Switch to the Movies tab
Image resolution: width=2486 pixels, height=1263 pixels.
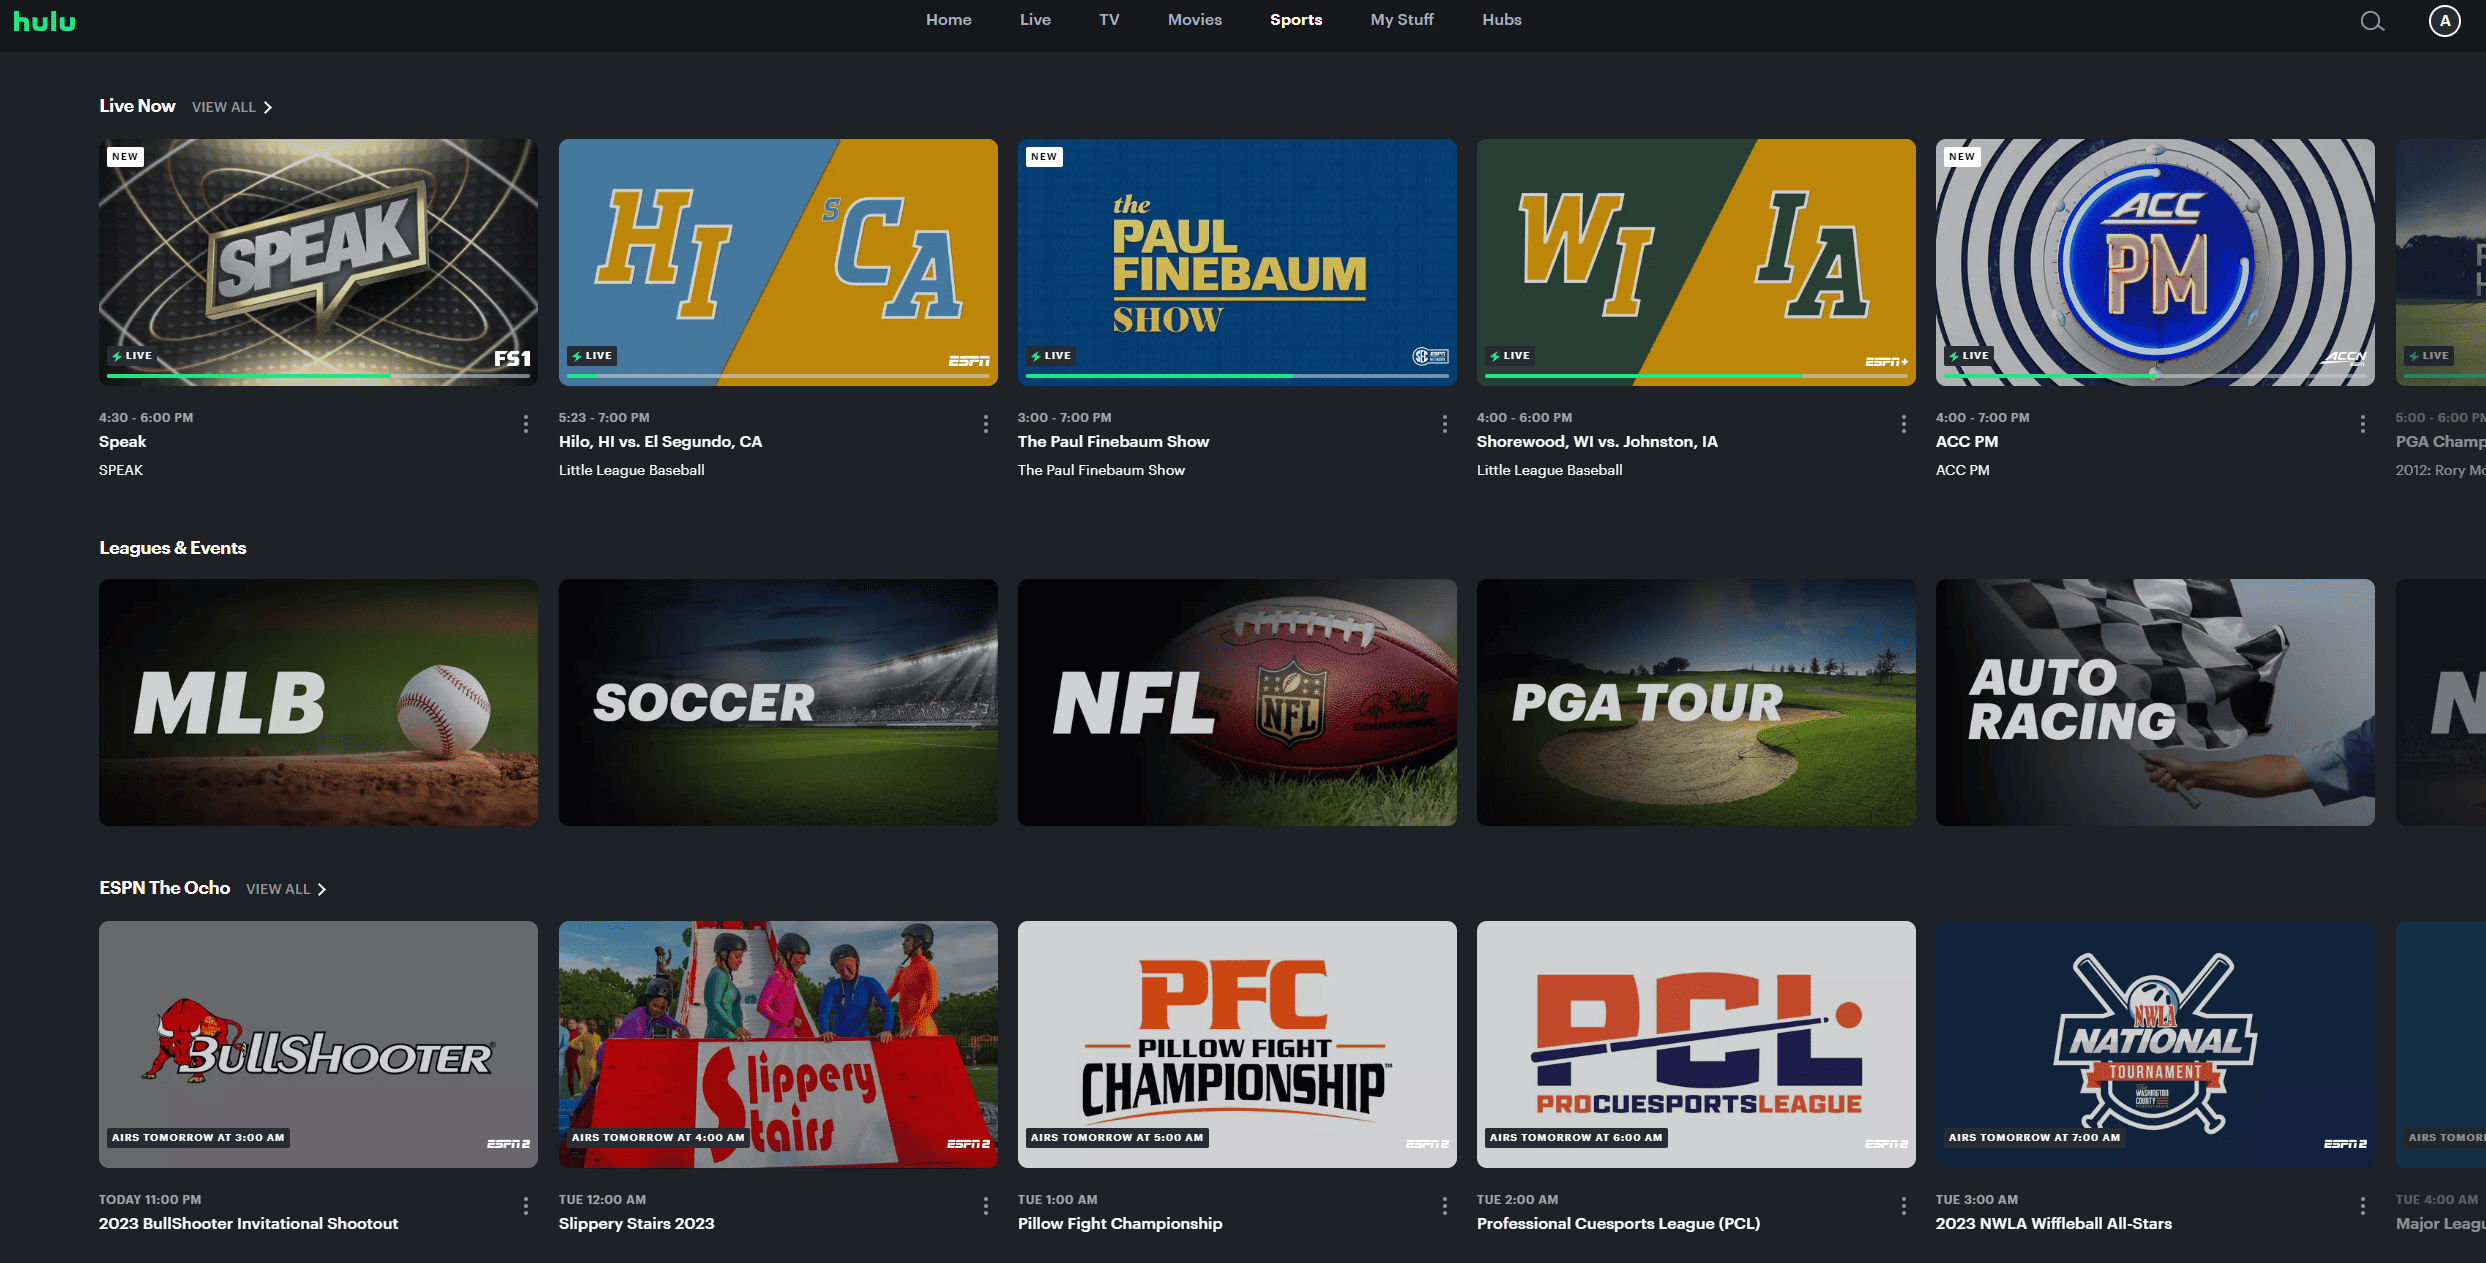tap(1194, 20)
